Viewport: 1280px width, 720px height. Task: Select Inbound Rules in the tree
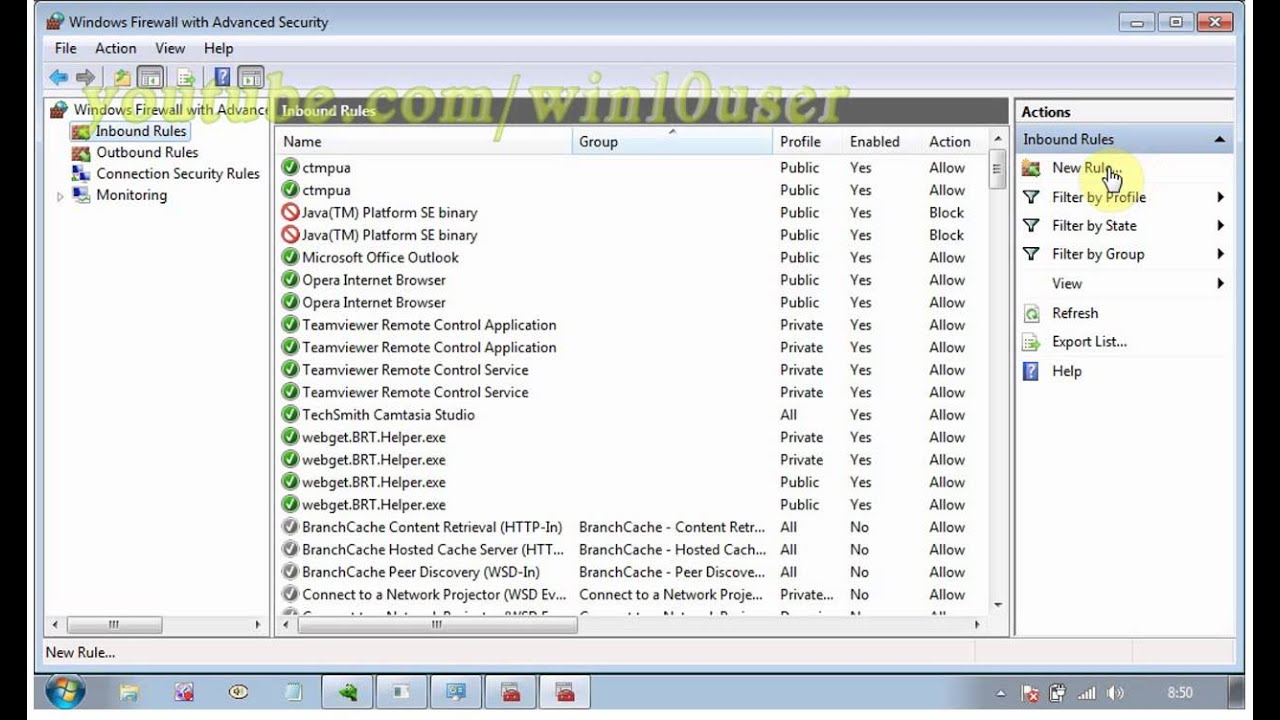pos(141,131)
